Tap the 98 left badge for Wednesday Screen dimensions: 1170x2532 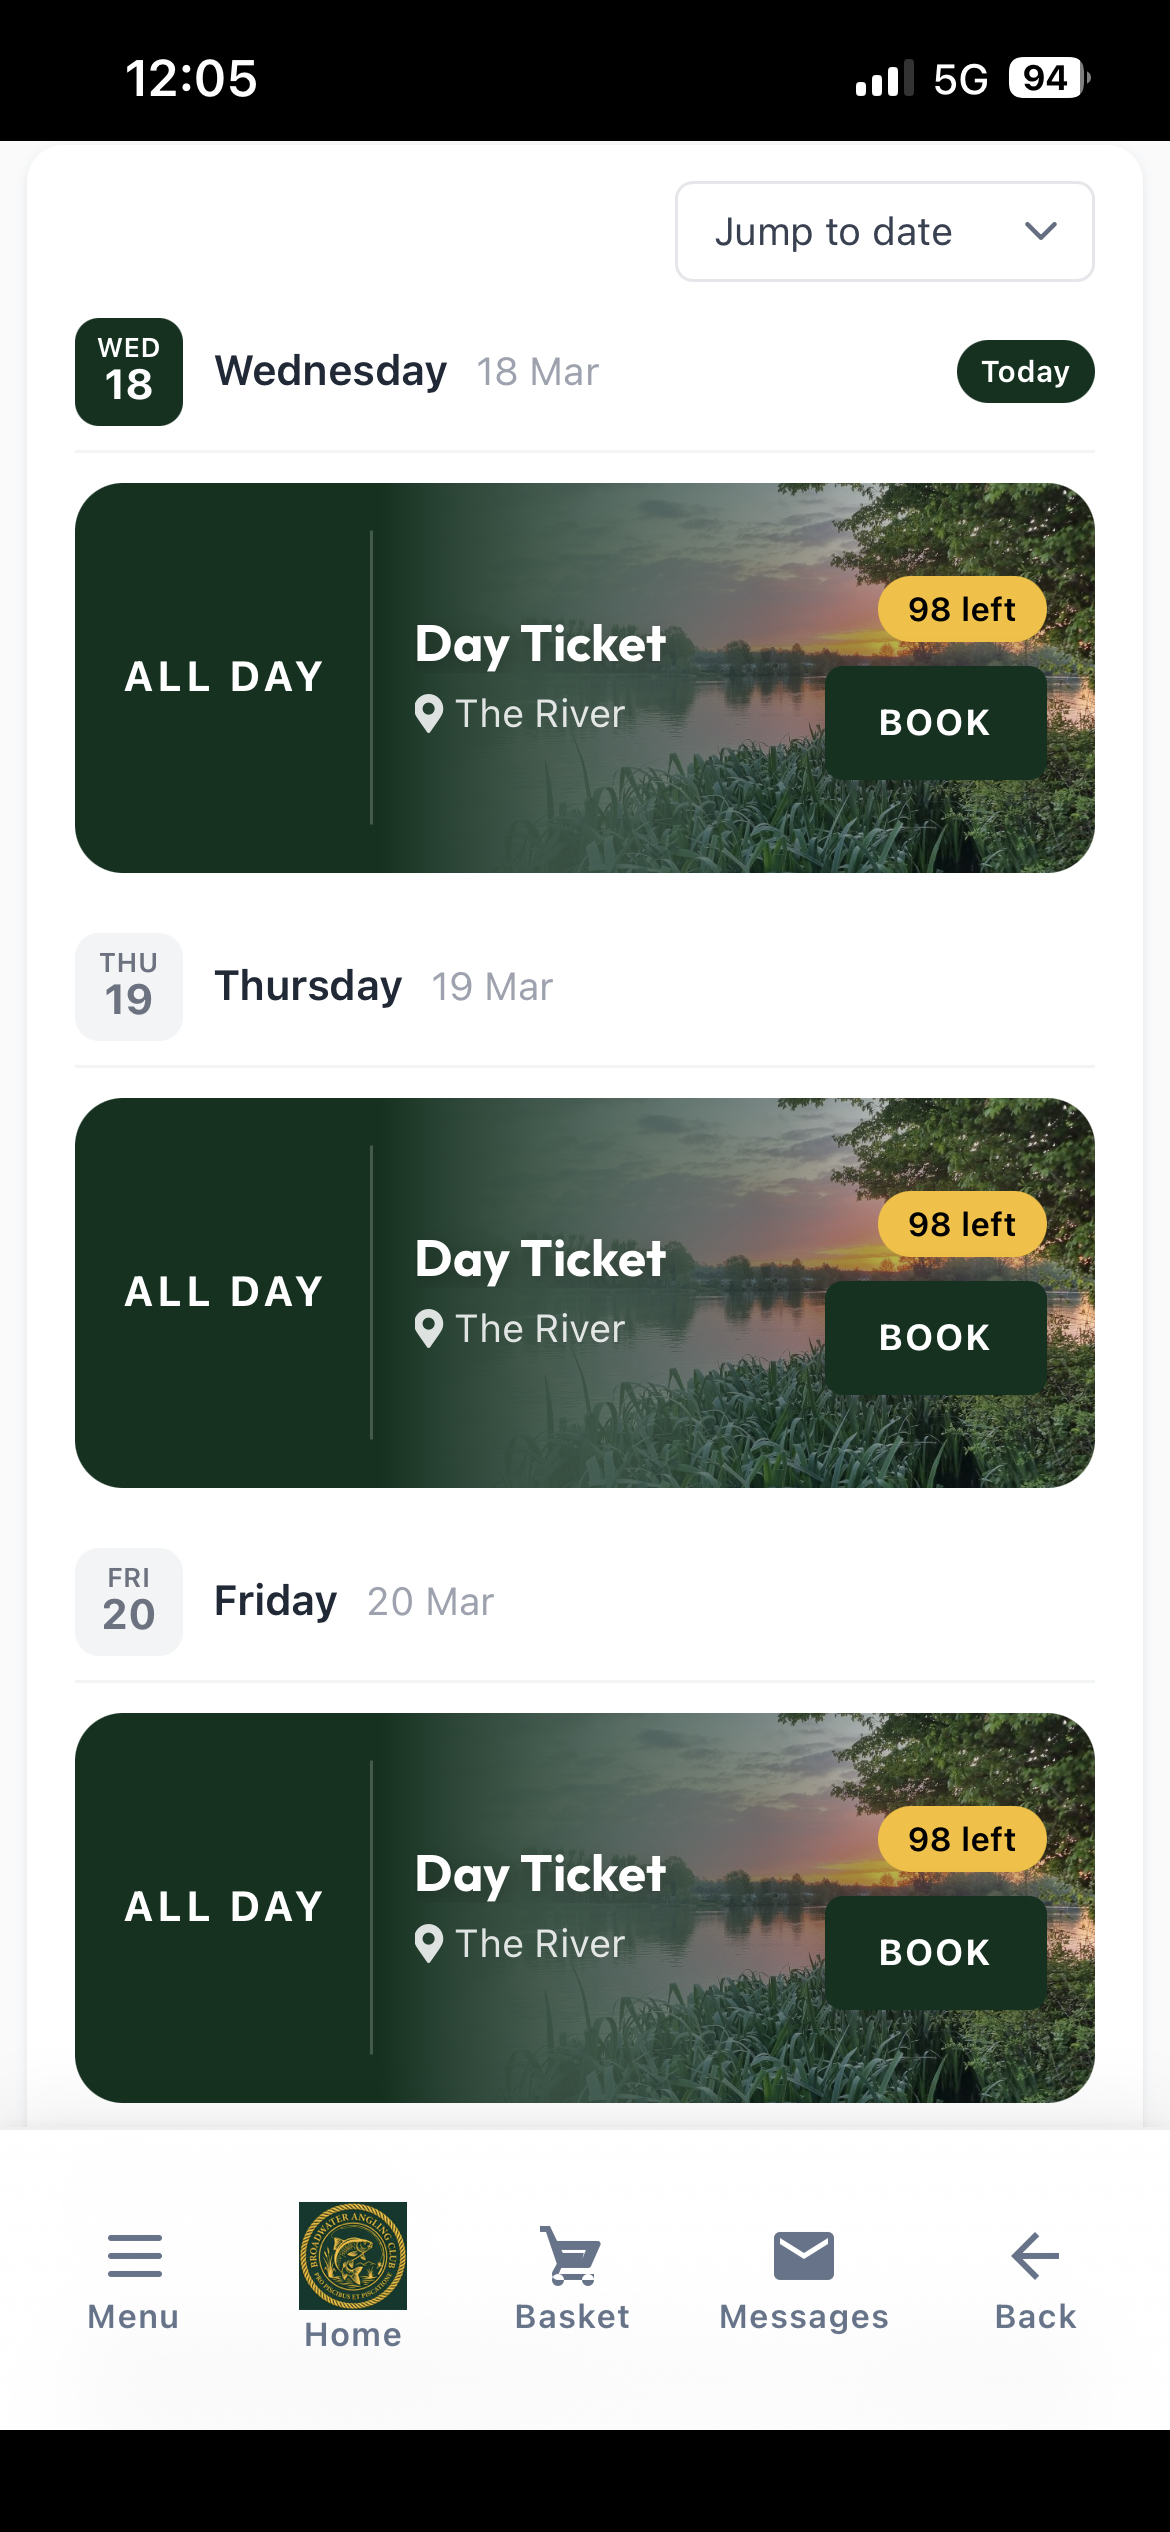[x=961, y=609]
